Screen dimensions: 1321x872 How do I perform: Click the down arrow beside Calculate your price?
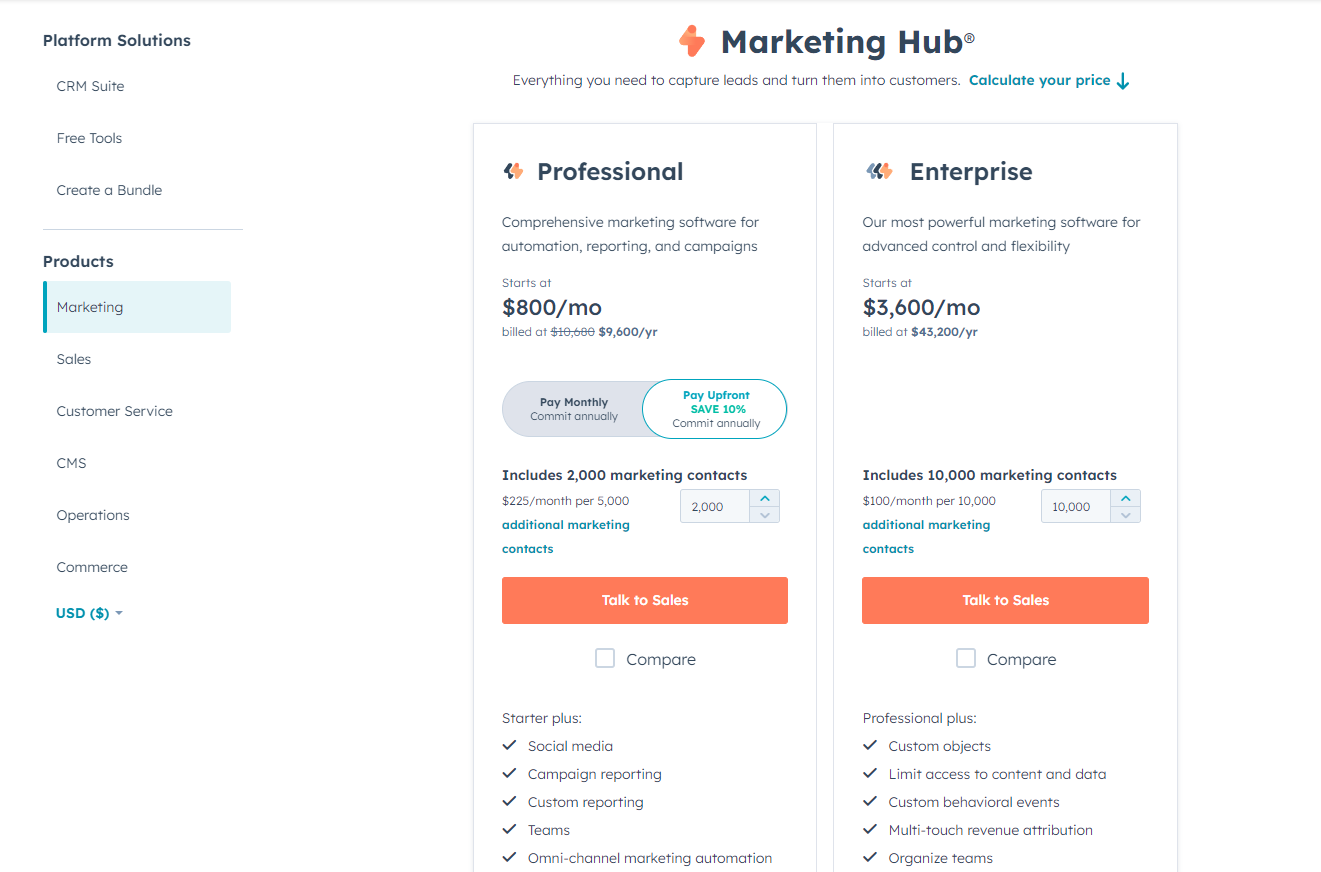point(1123,81)
